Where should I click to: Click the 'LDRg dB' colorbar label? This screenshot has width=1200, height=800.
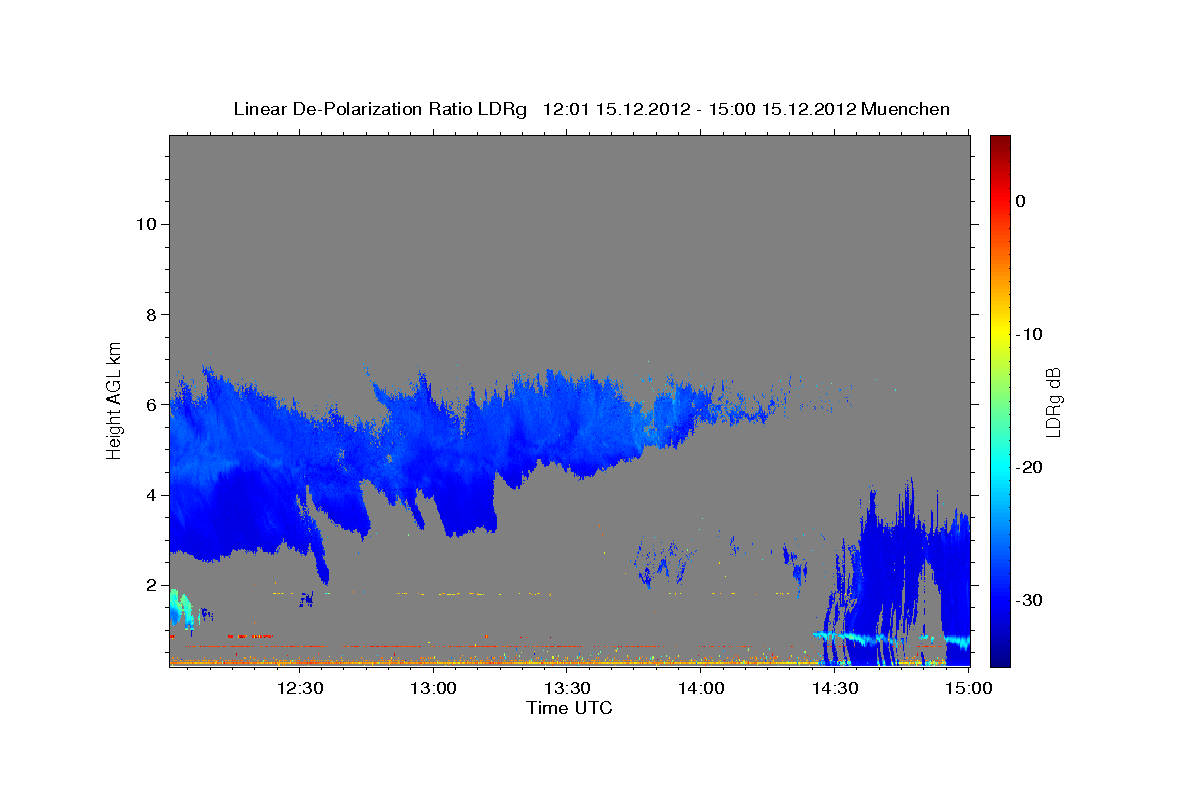[x=1053, y=403]
